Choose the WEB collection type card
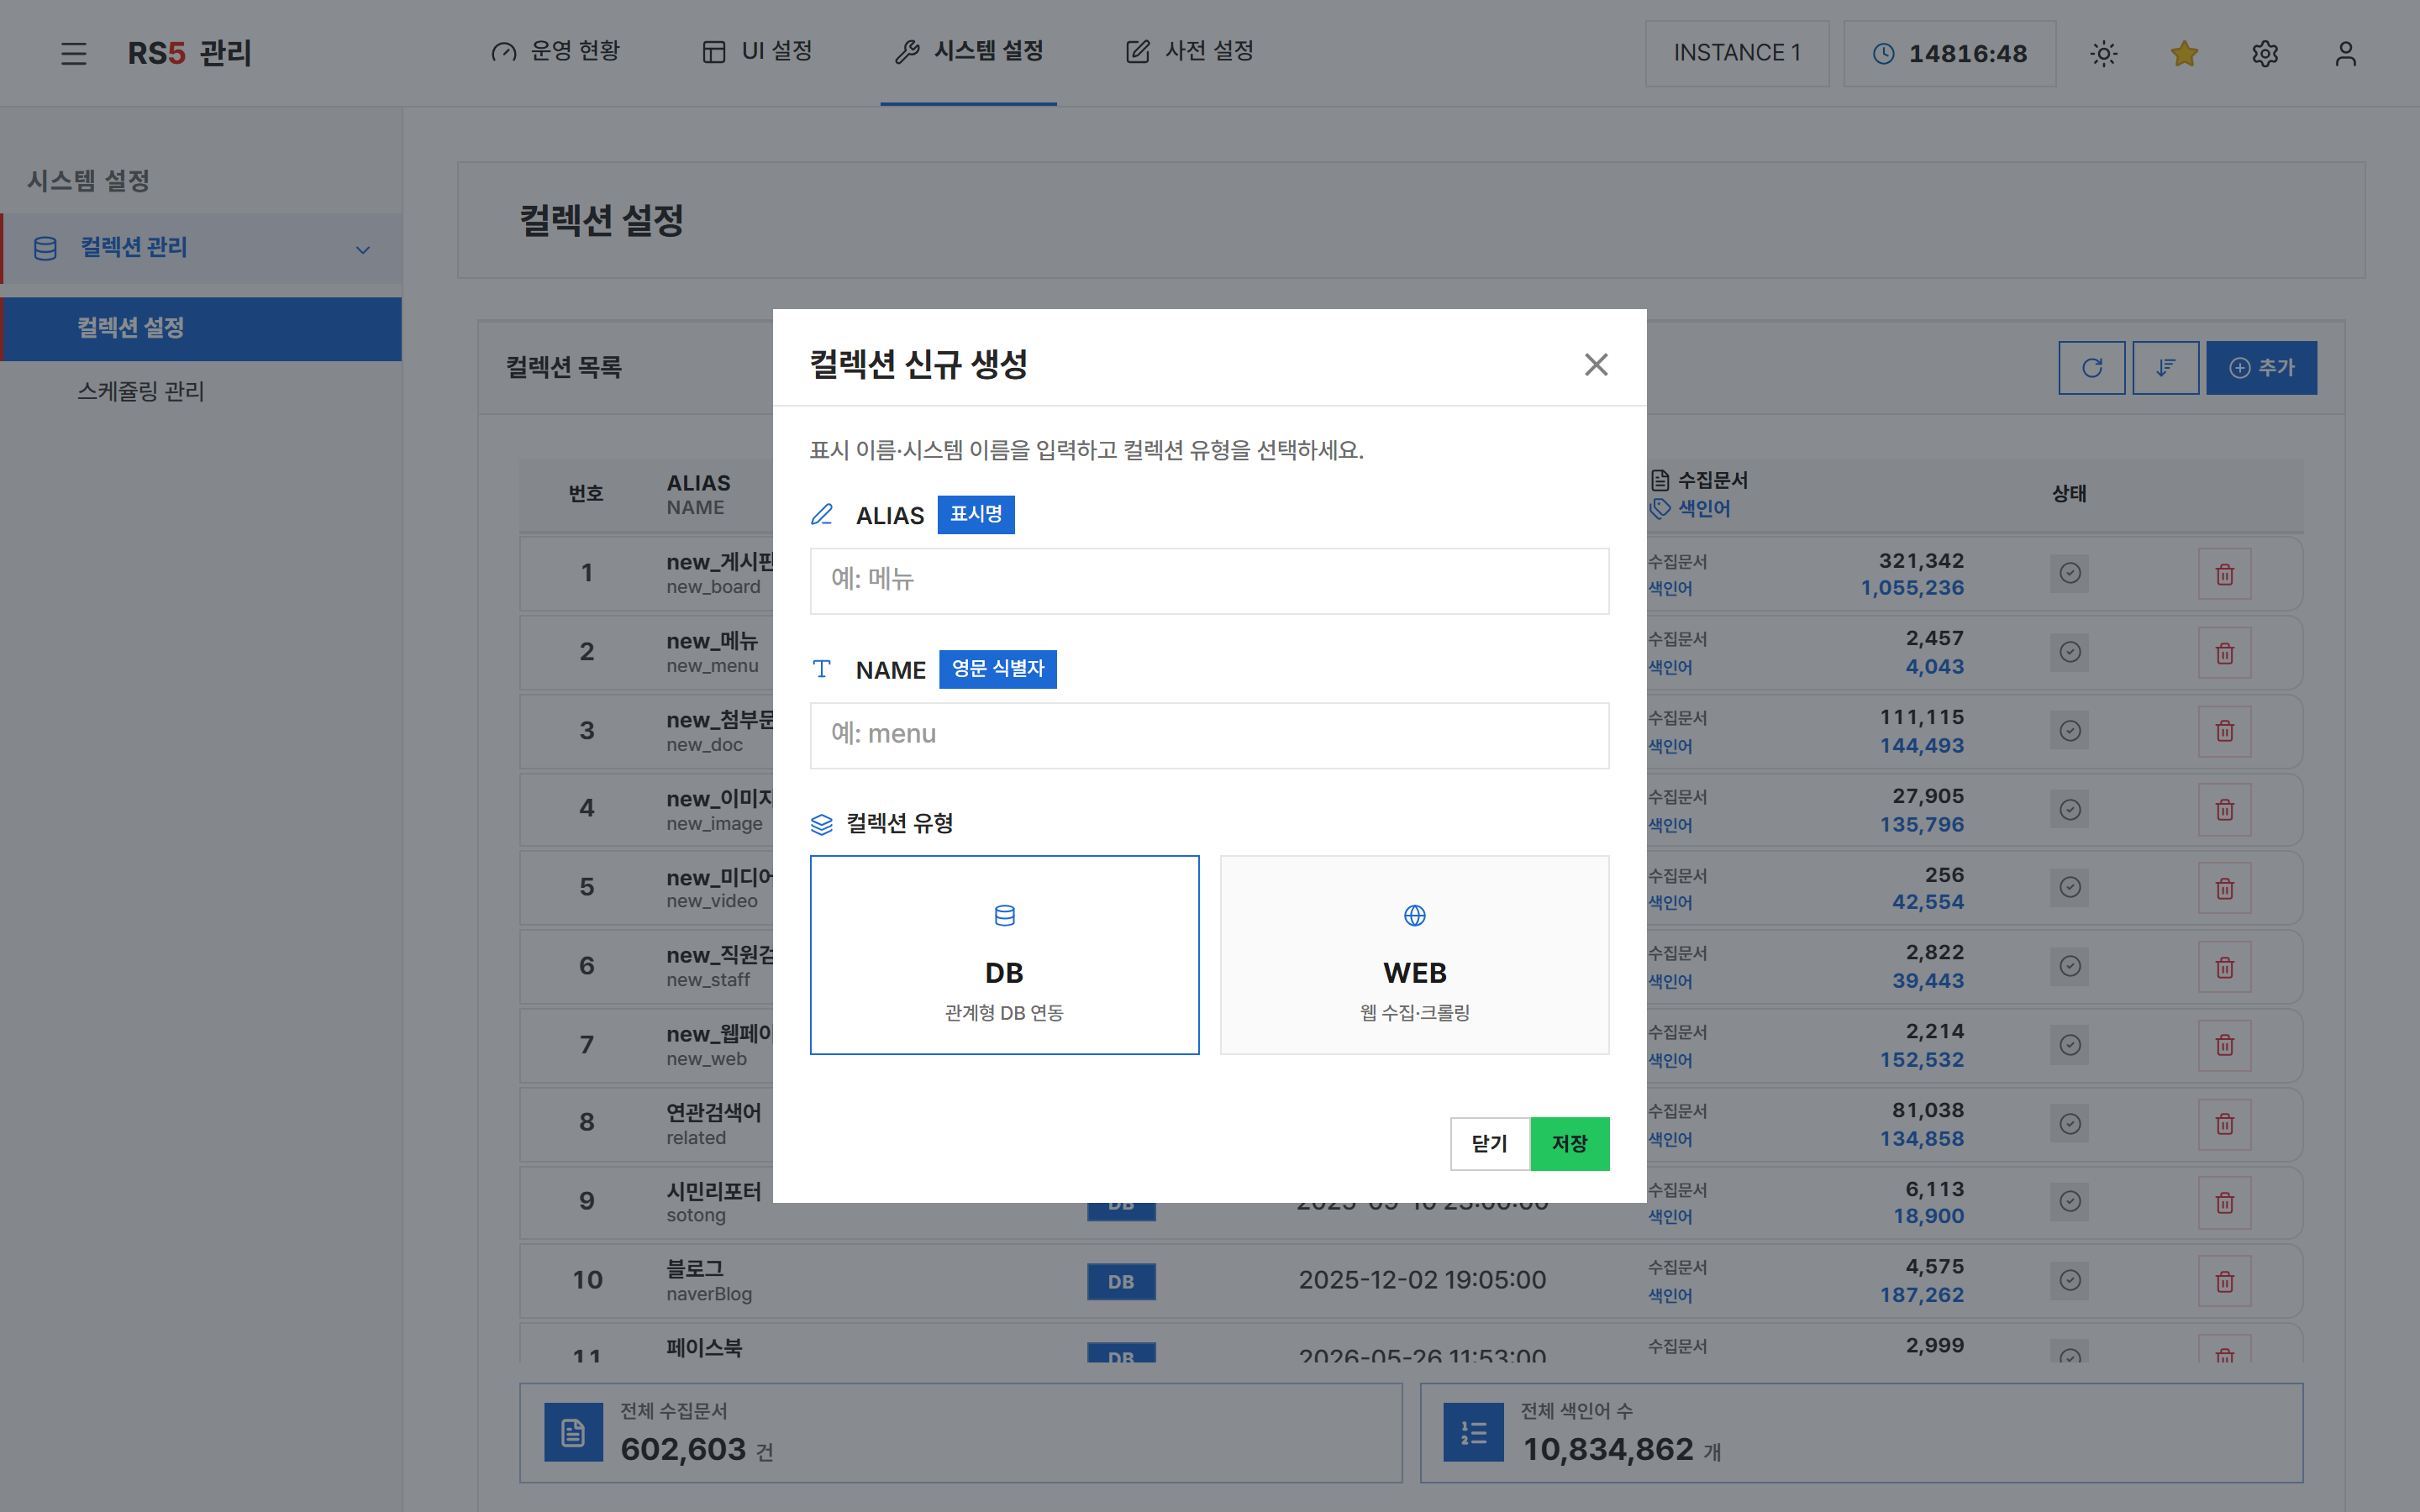 tap(1414, 954)
